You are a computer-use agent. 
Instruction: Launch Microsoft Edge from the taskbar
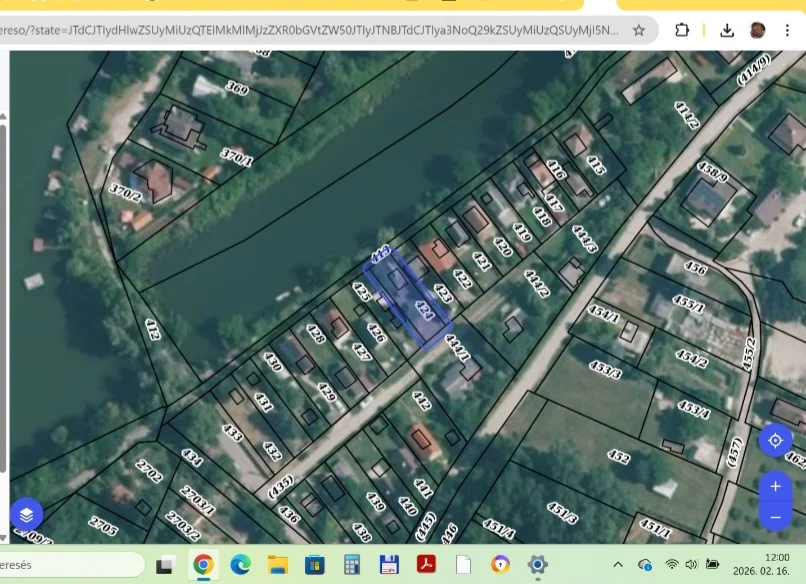click(x=240, y=565)
